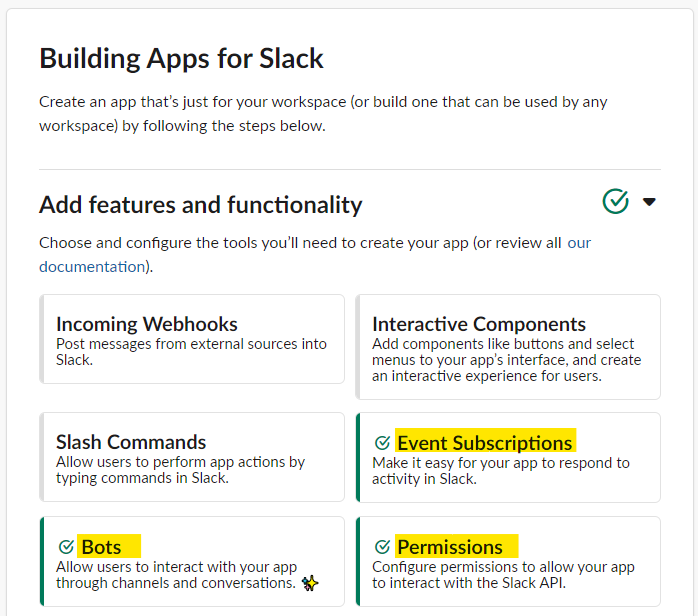This screenshot has width=698, height=616.
Task: Click the checkmark icon next to Permissions
Action: (382, 547)
